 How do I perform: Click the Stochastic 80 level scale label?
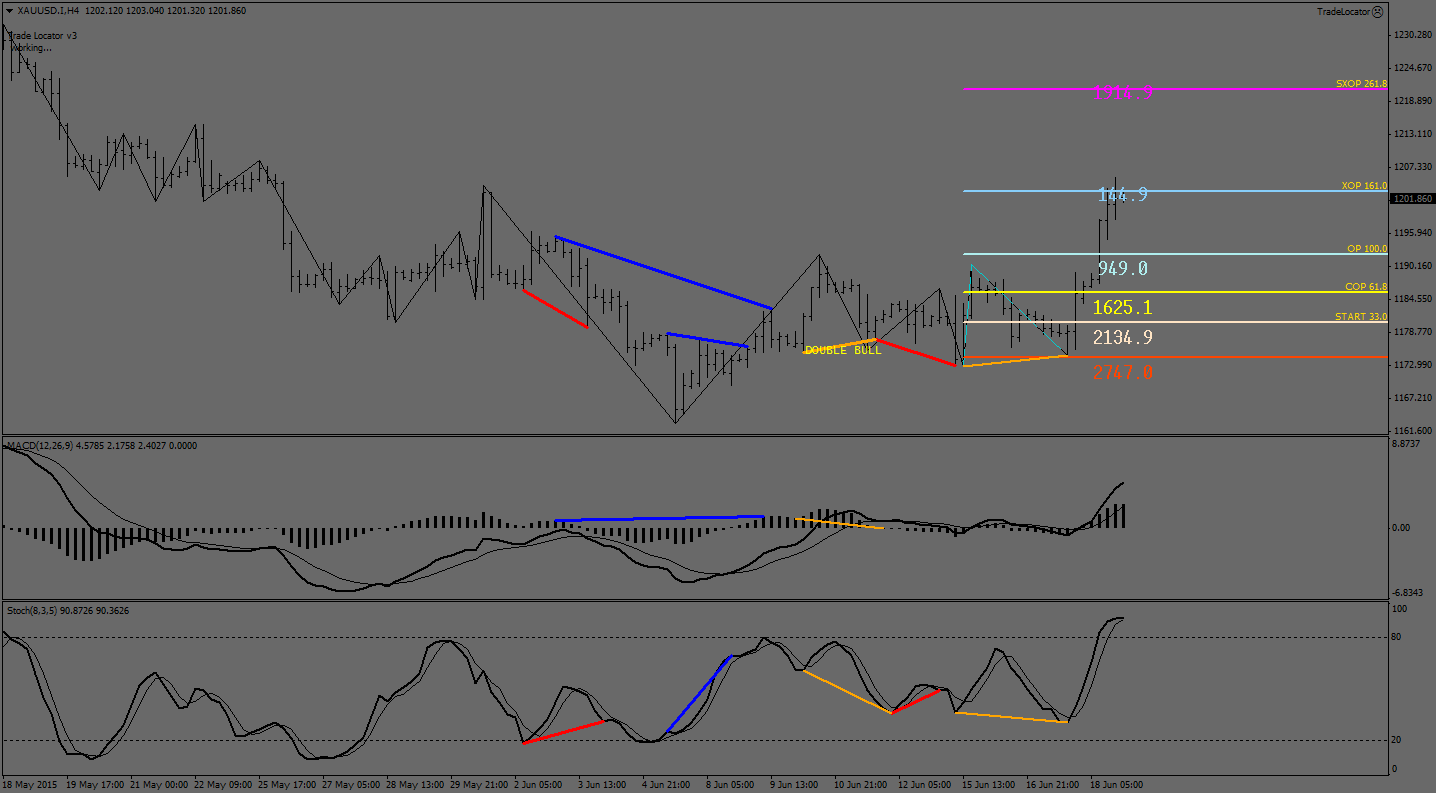[x=1399, y=637]
